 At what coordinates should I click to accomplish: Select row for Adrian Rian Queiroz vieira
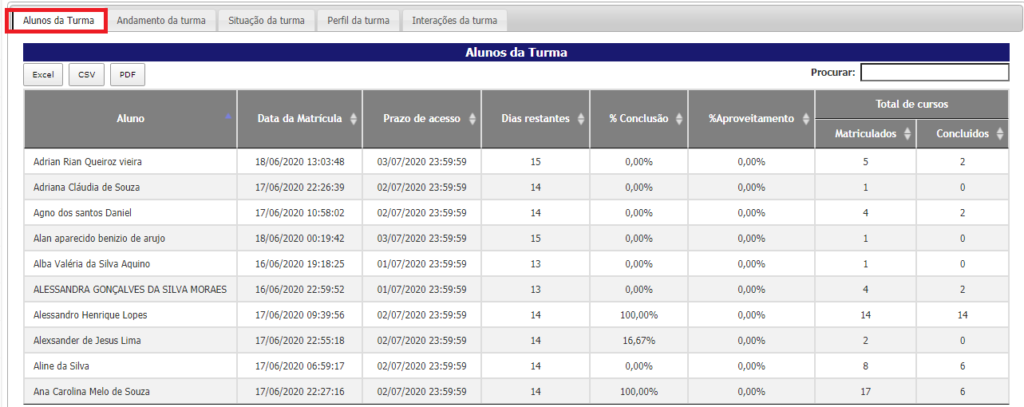[89, 161]
